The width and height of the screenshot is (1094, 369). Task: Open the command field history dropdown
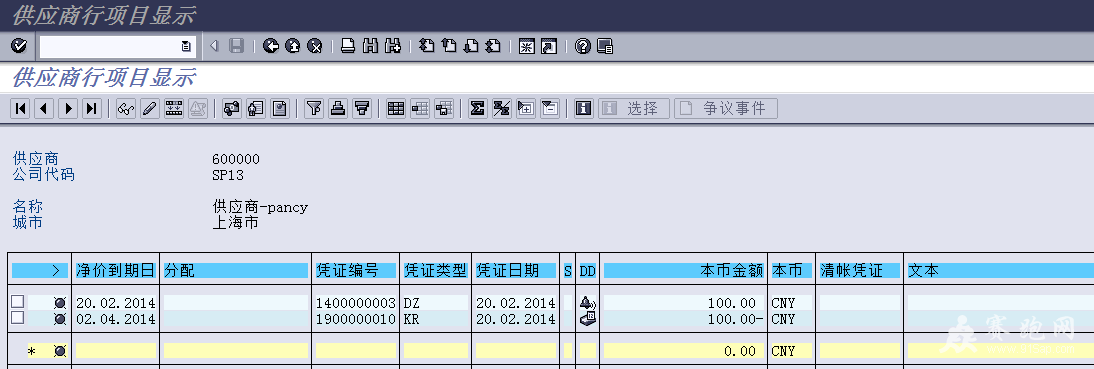186,46
